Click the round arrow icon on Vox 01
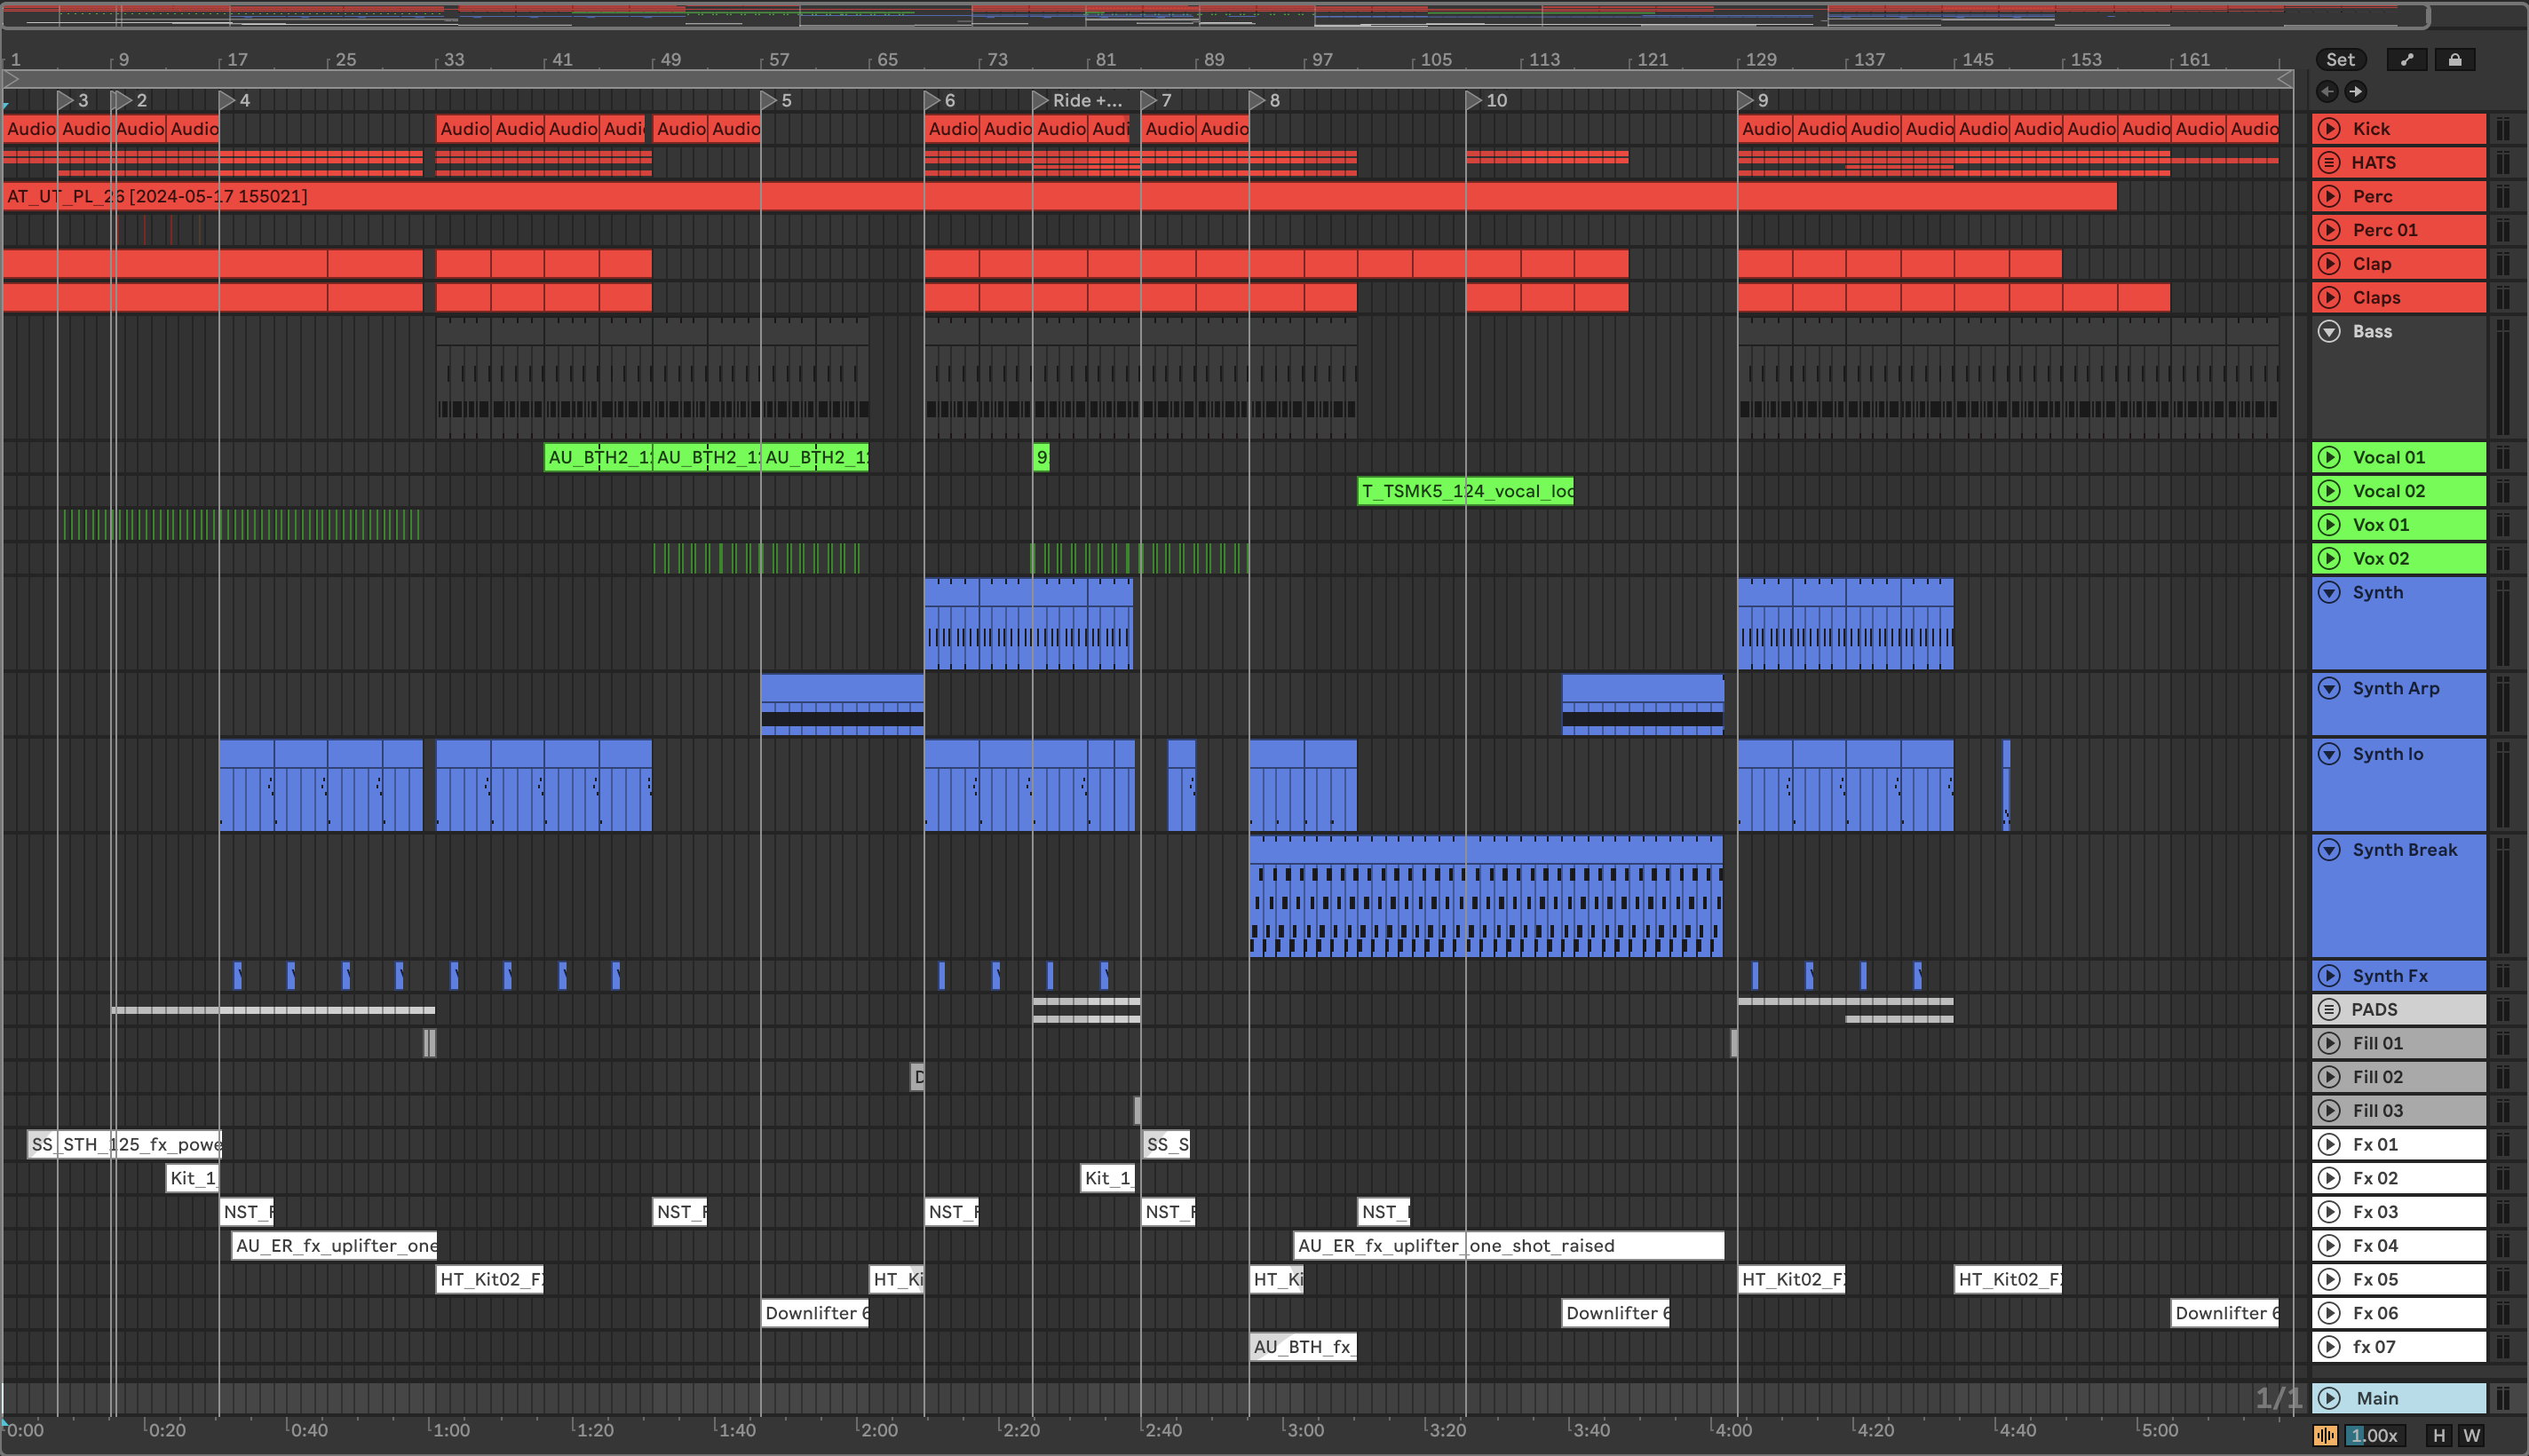2529x1456 pixels. click(x=2329, y=525)
